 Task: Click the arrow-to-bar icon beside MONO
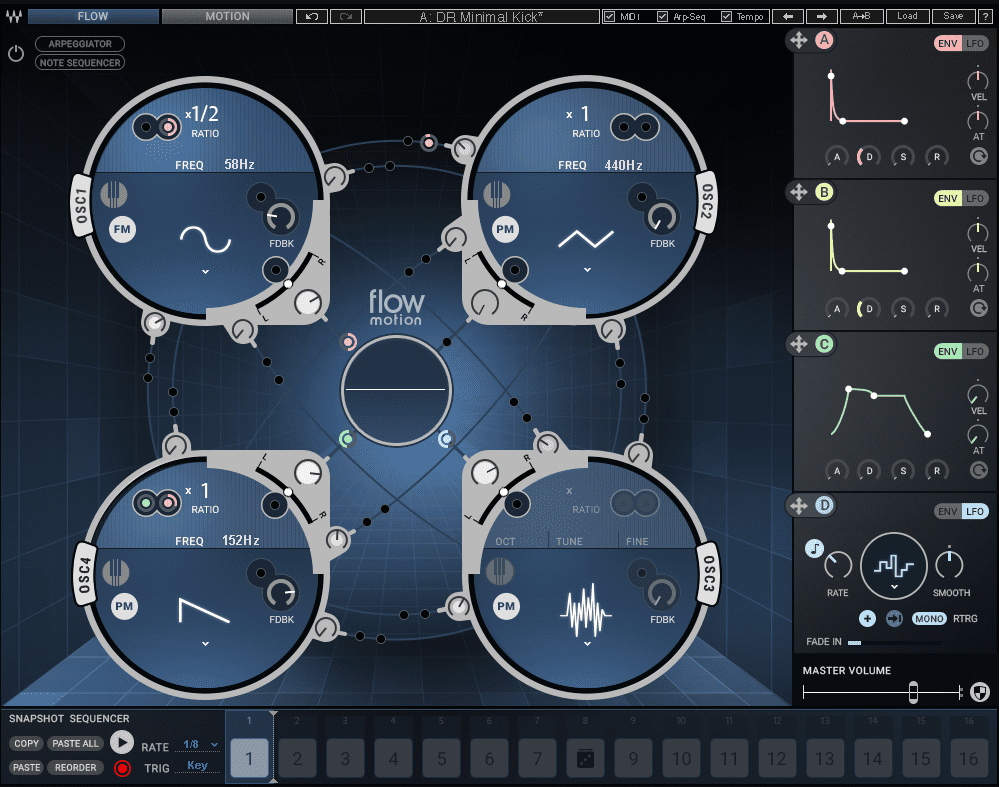pos(894,619)
